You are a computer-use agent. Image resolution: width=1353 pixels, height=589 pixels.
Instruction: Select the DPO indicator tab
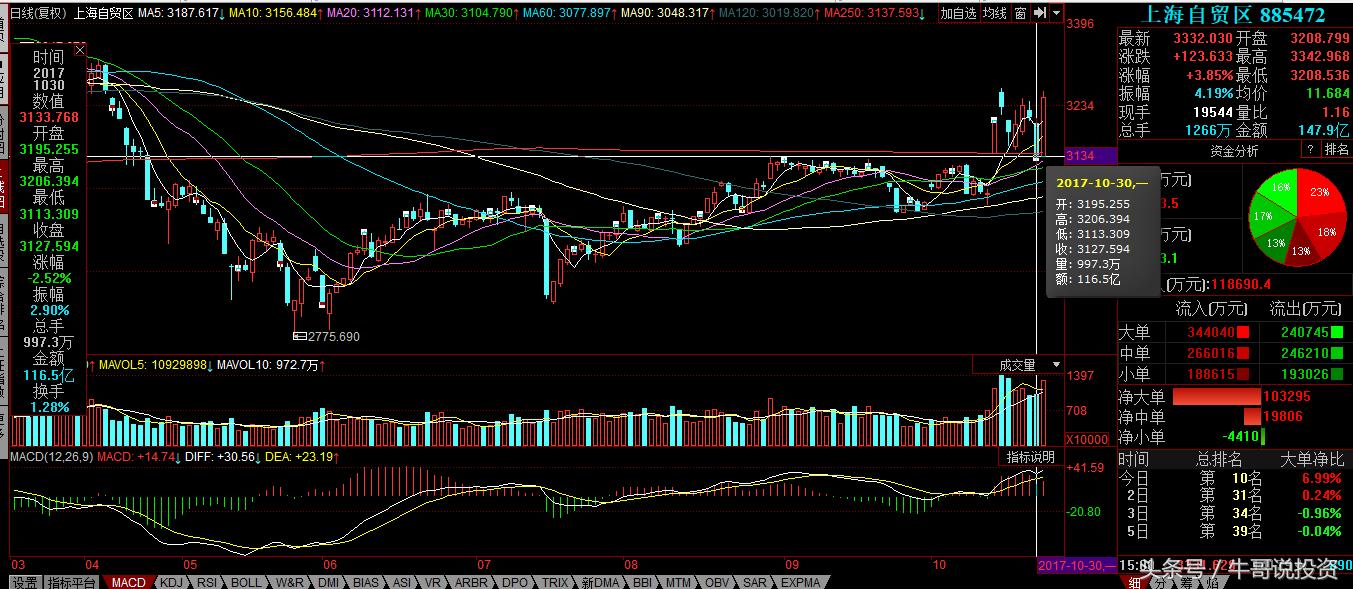click(x=514, y=582)
